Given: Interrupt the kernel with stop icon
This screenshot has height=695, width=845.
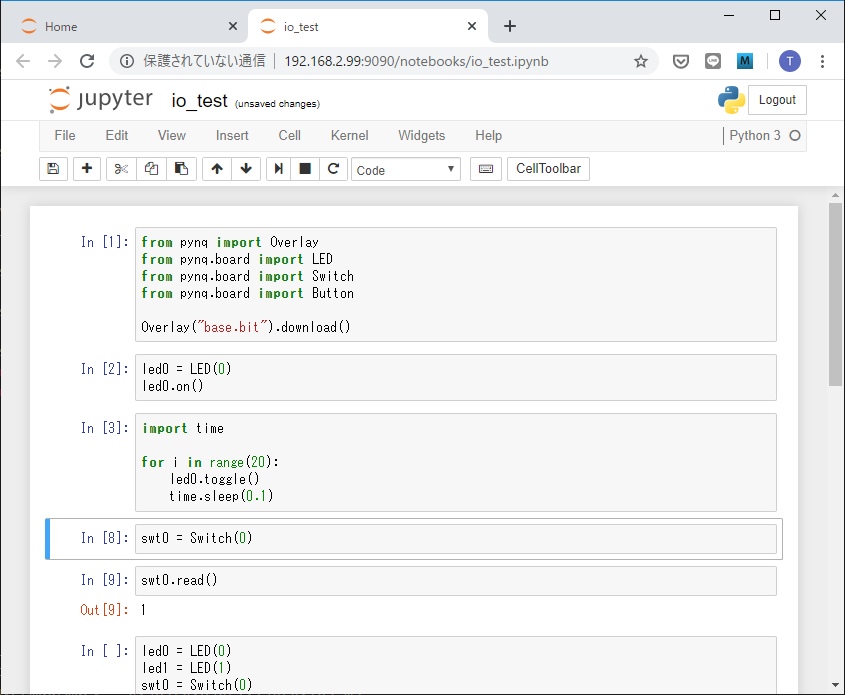Looking at the screenshot, I should pyautogui.click(x=306, y=169).
